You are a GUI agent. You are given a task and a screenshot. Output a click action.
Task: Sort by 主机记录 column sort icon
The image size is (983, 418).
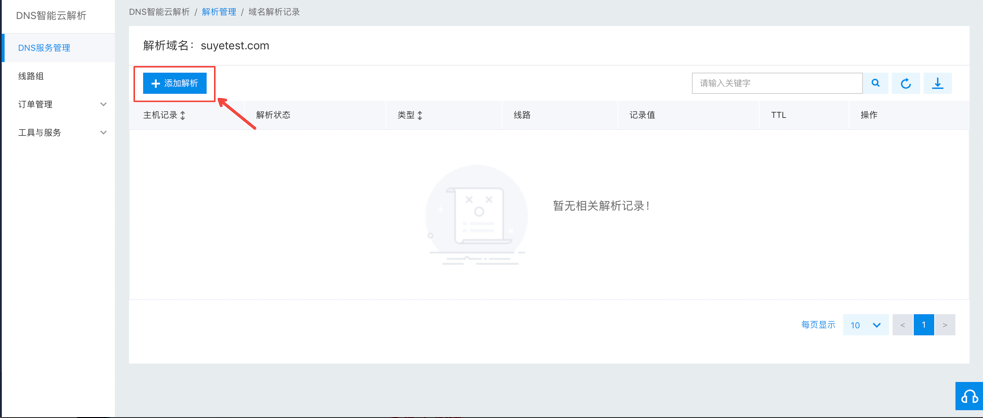pos(183,116)
